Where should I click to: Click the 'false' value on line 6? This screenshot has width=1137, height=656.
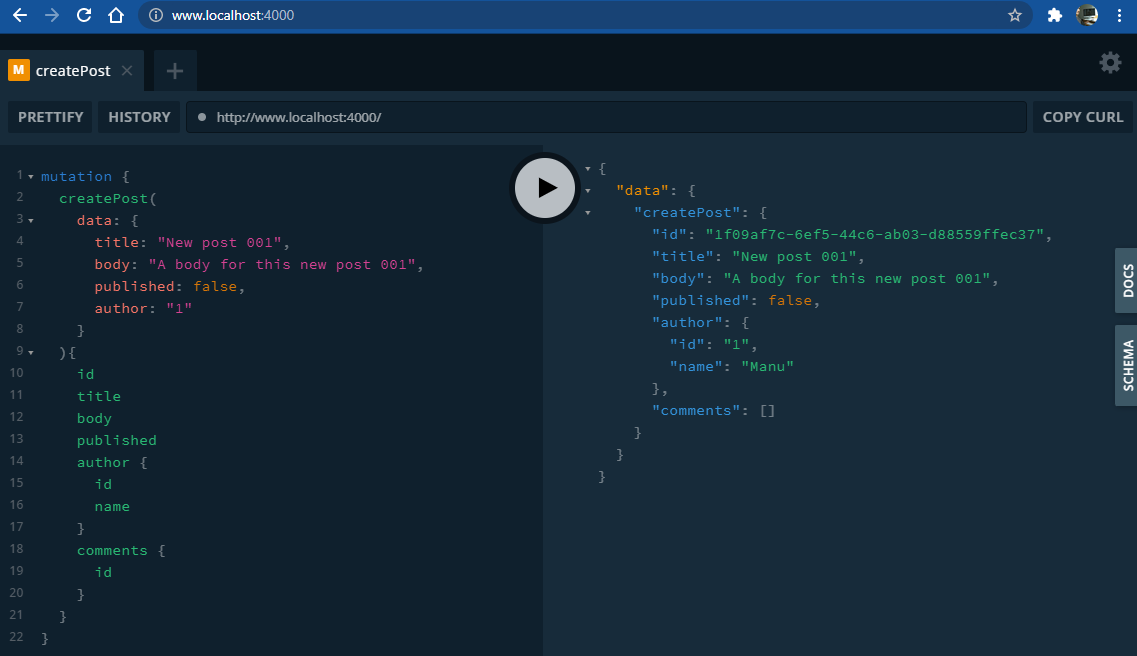tap(215, 286)
